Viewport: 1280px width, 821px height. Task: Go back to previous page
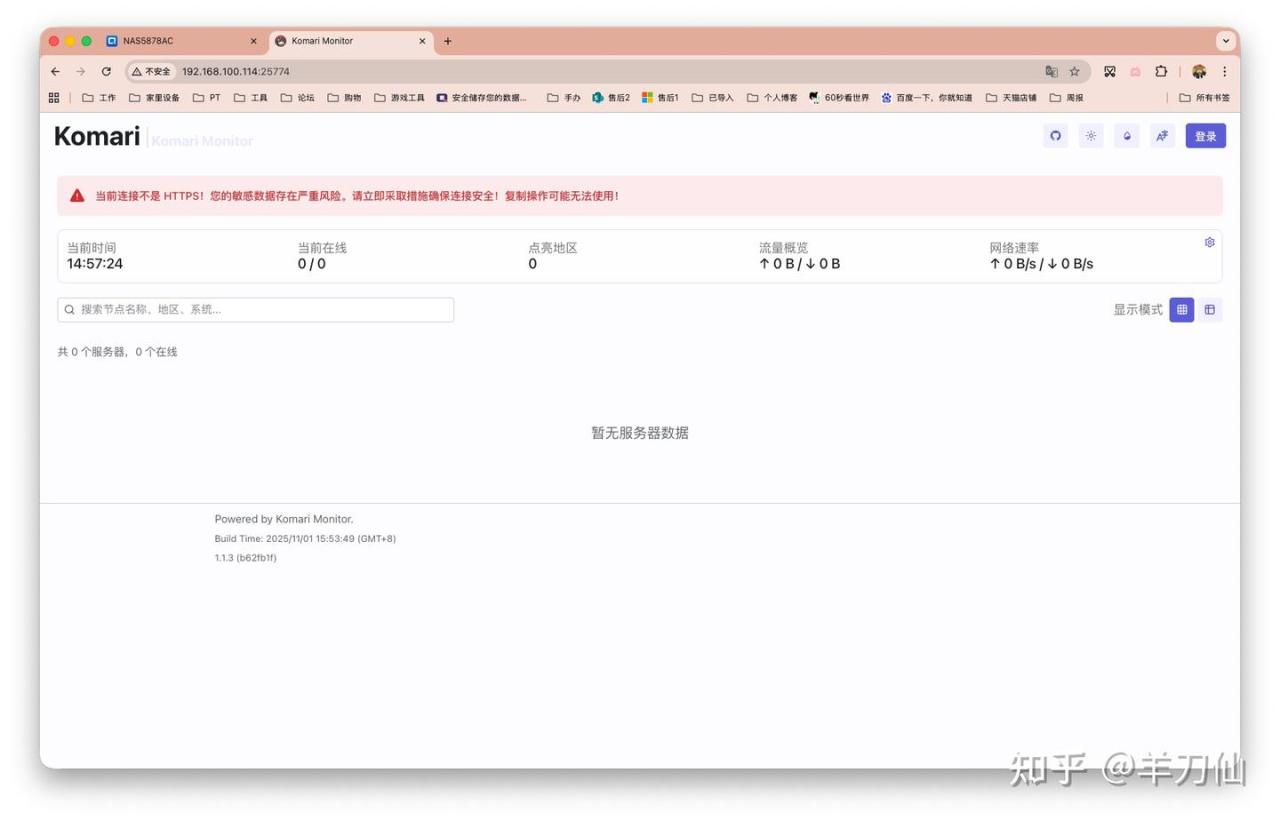point(55,72)
